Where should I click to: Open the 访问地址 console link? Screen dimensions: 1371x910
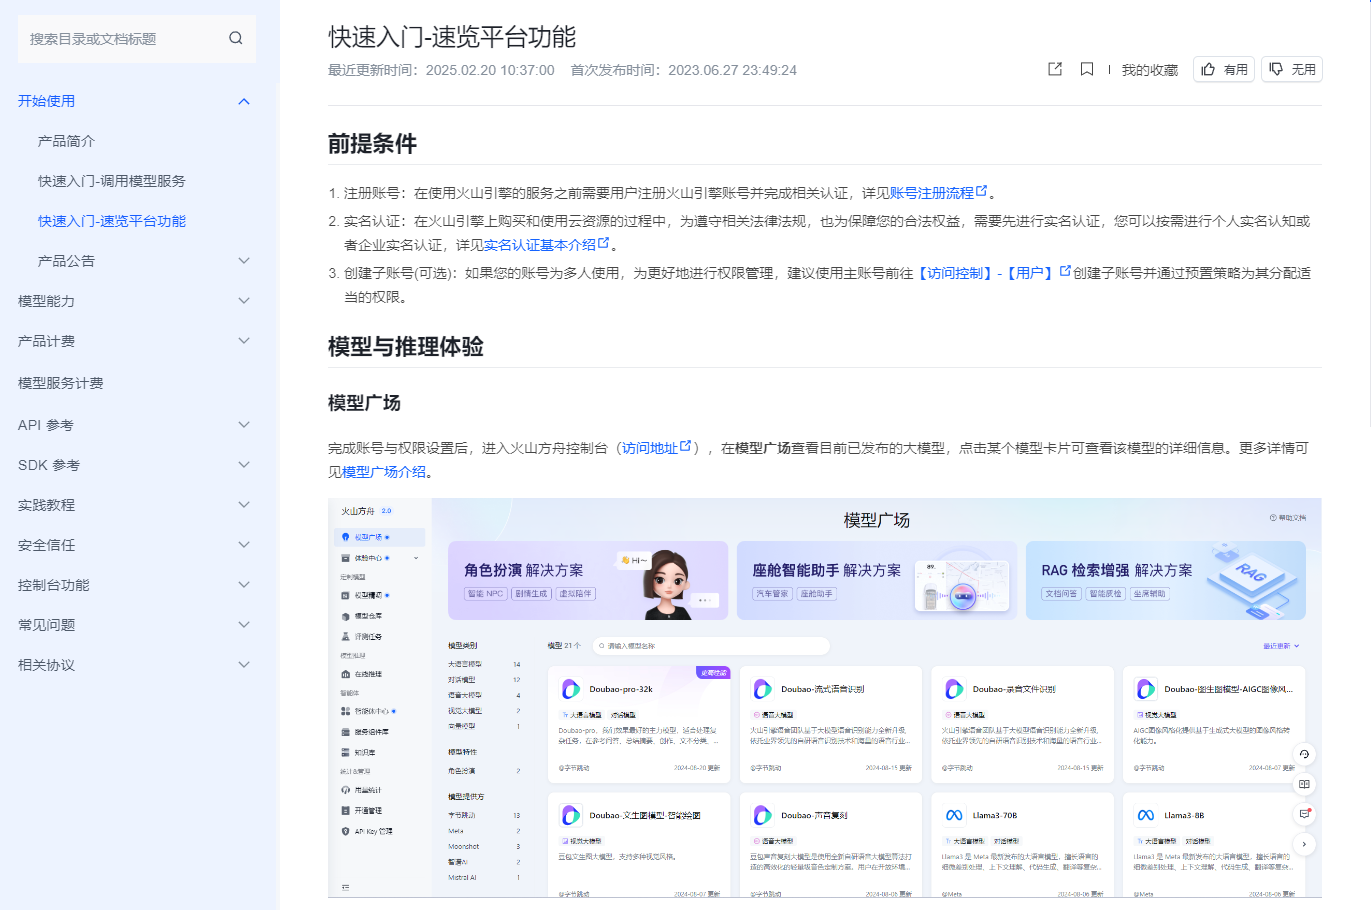tap(656, 448)
